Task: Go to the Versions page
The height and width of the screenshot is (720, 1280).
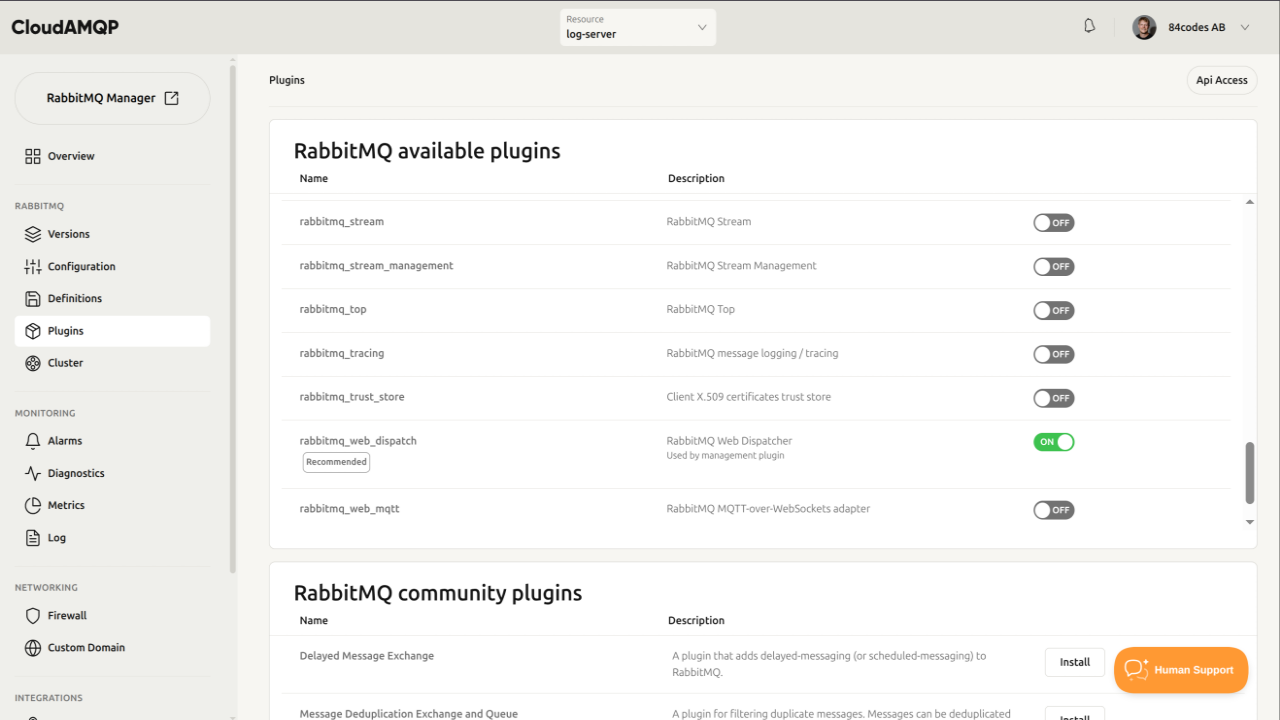Action: point(112,234)
